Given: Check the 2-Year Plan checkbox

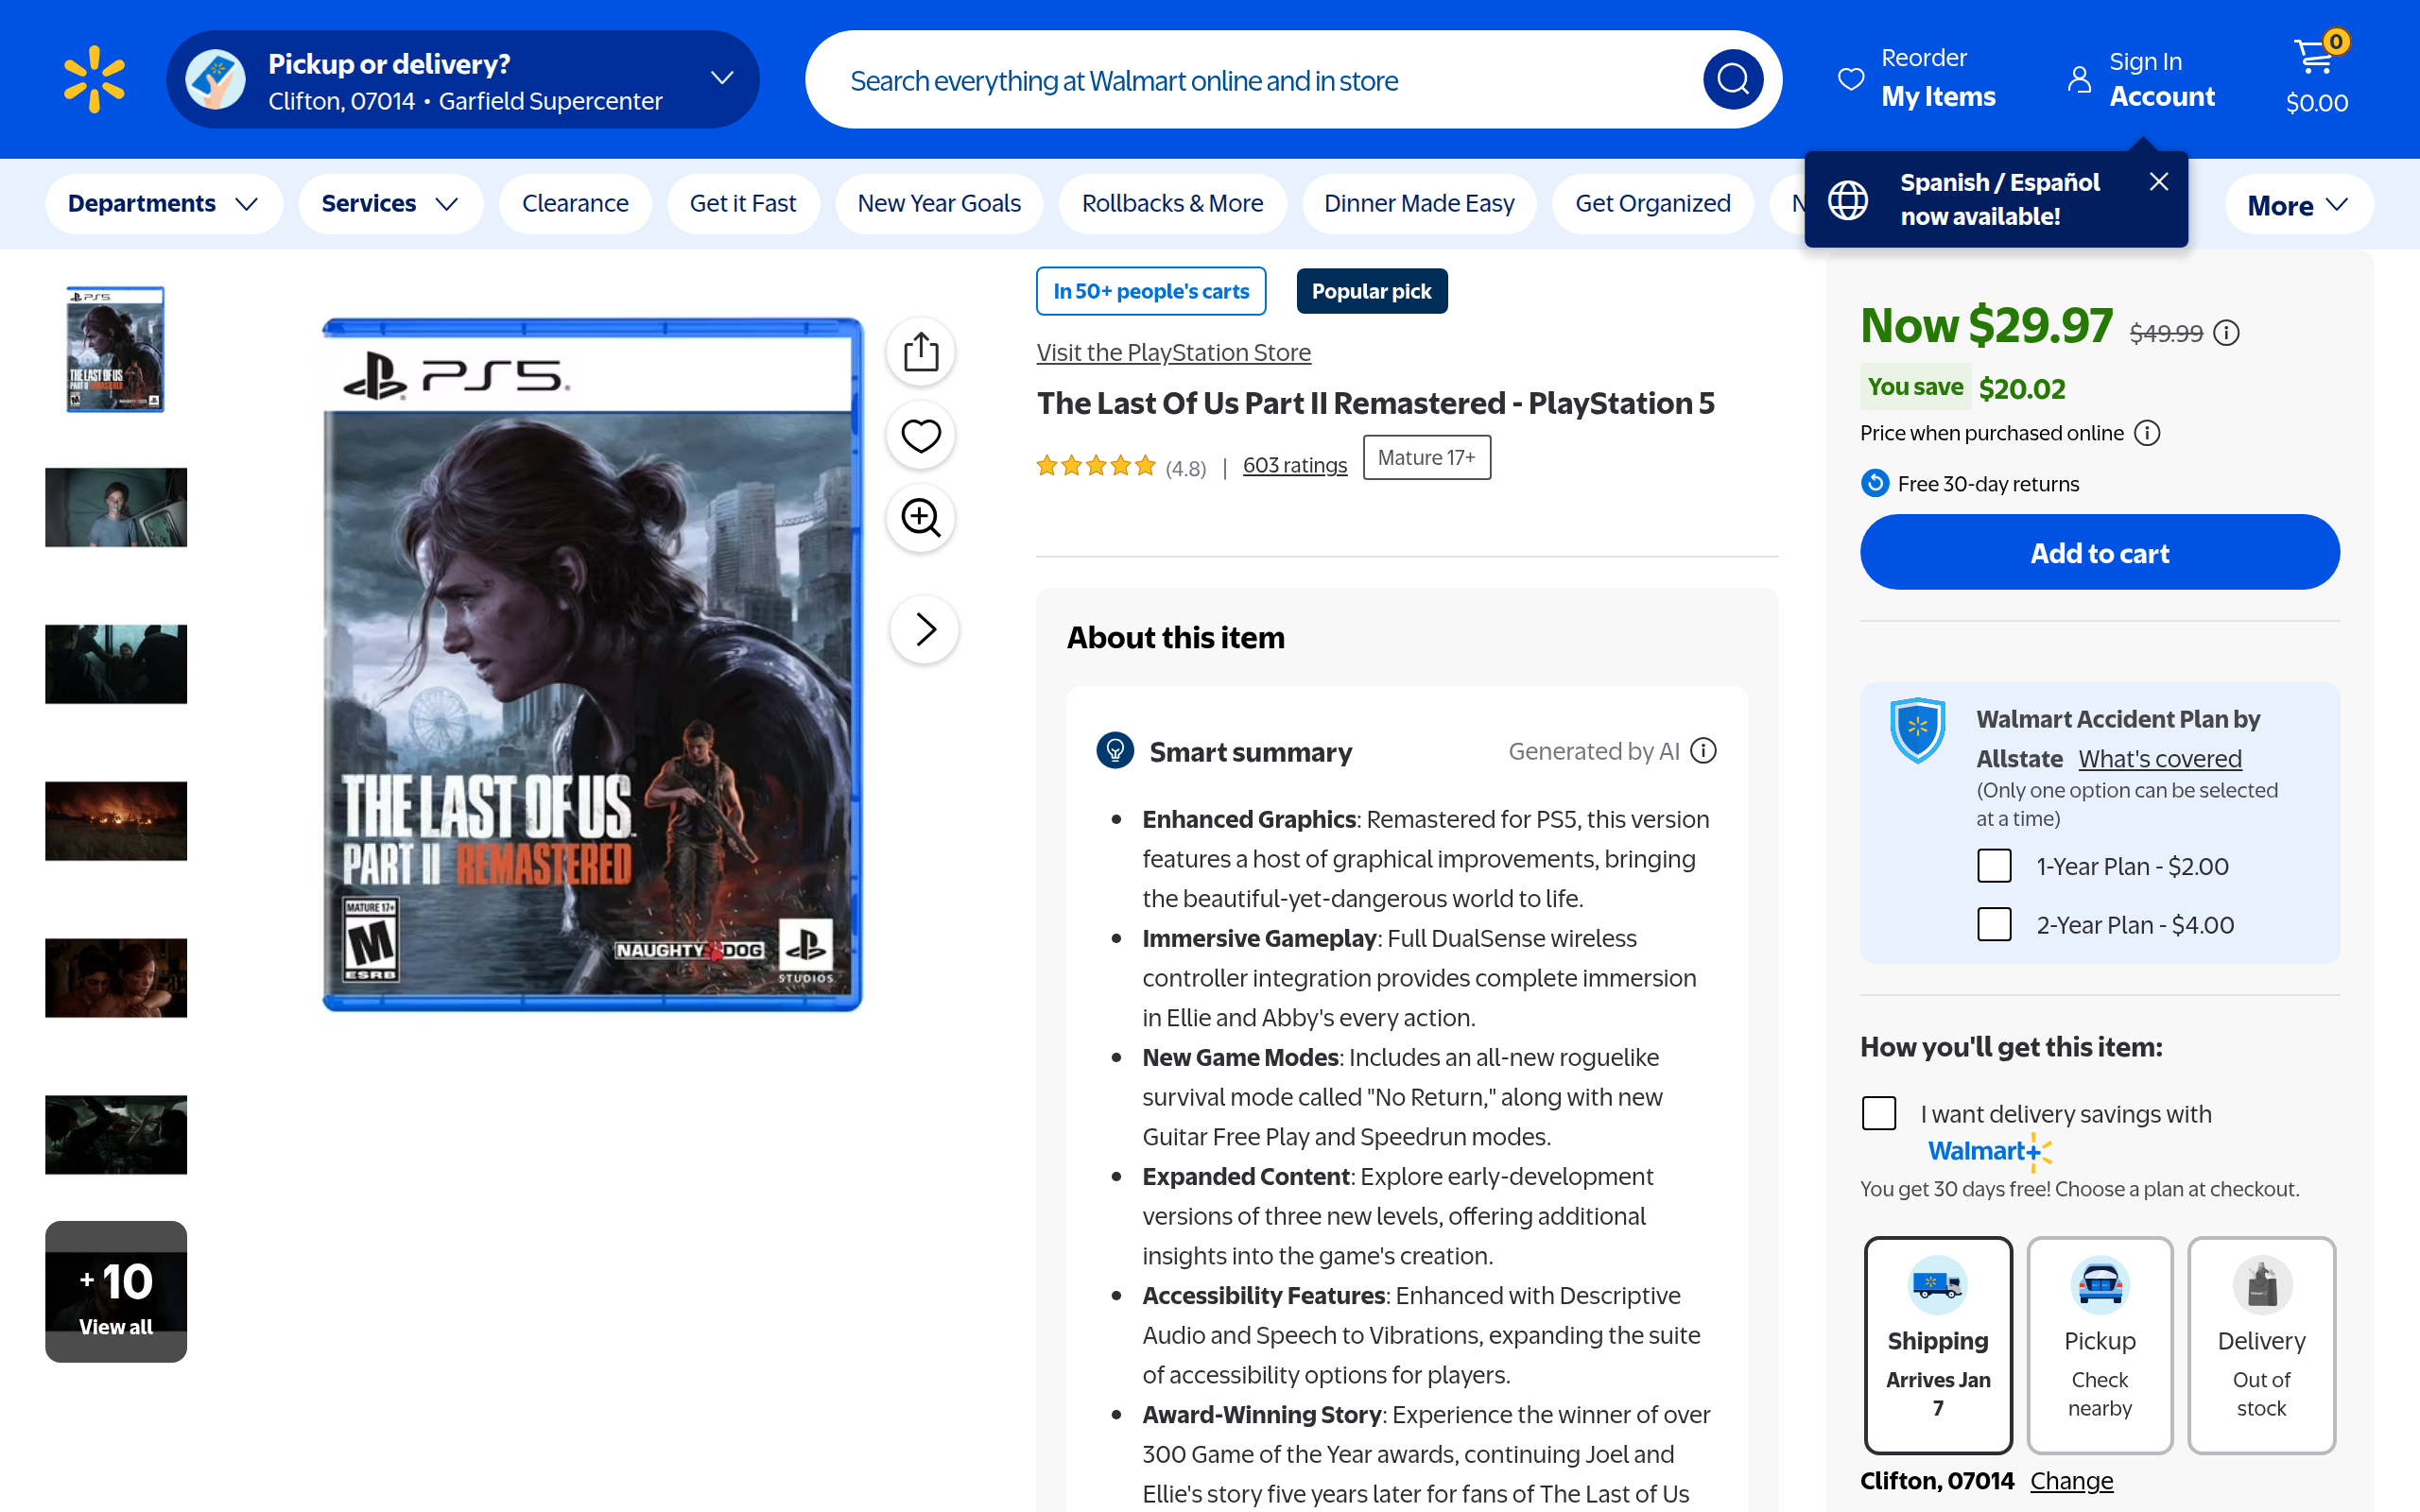Looking at the screenshot, I should [x=1994, y=924].
